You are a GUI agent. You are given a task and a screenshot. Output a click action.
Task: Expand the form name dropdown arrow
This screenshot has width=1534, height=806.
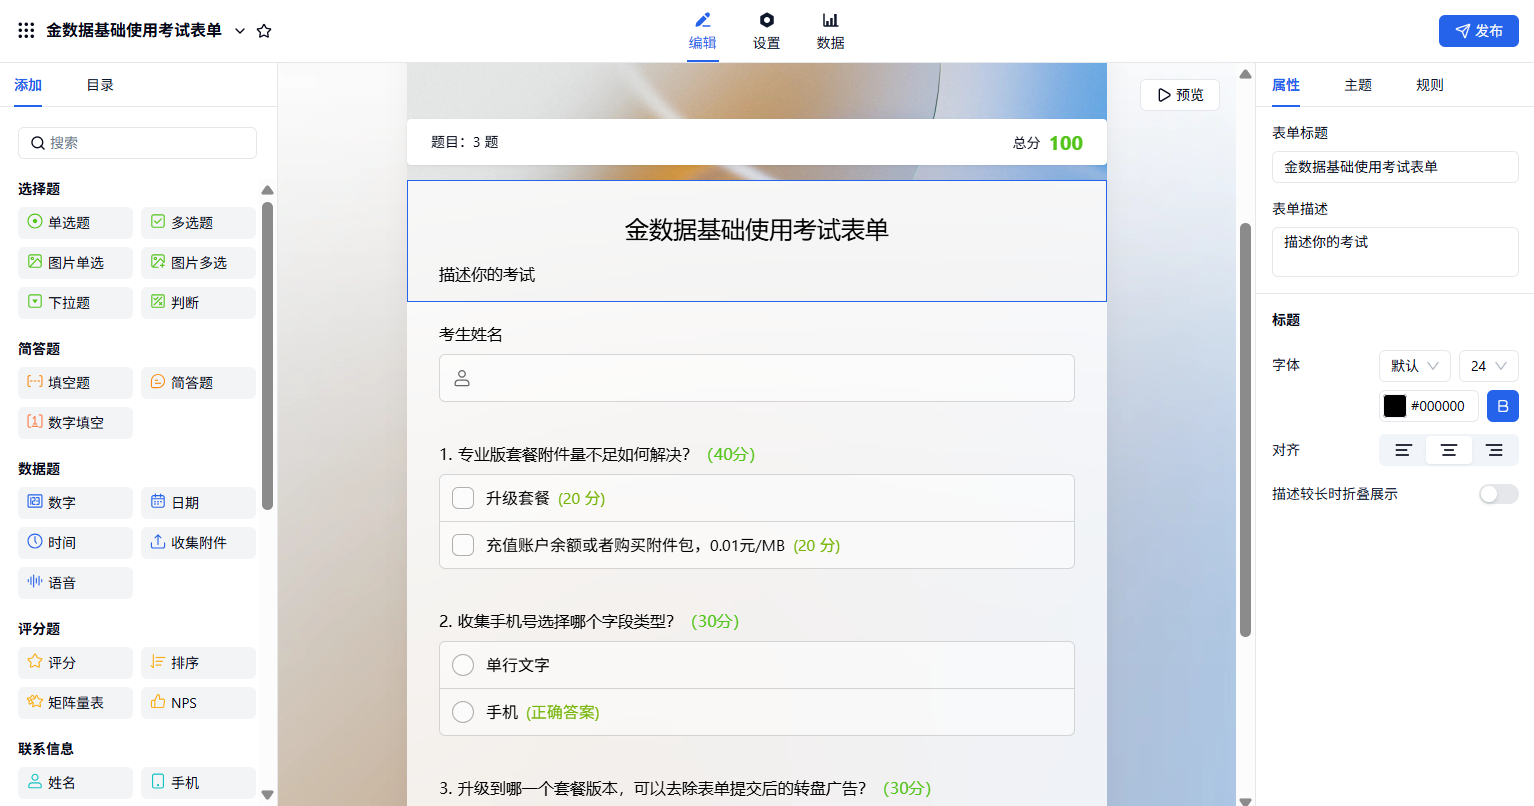pos(240,31)
